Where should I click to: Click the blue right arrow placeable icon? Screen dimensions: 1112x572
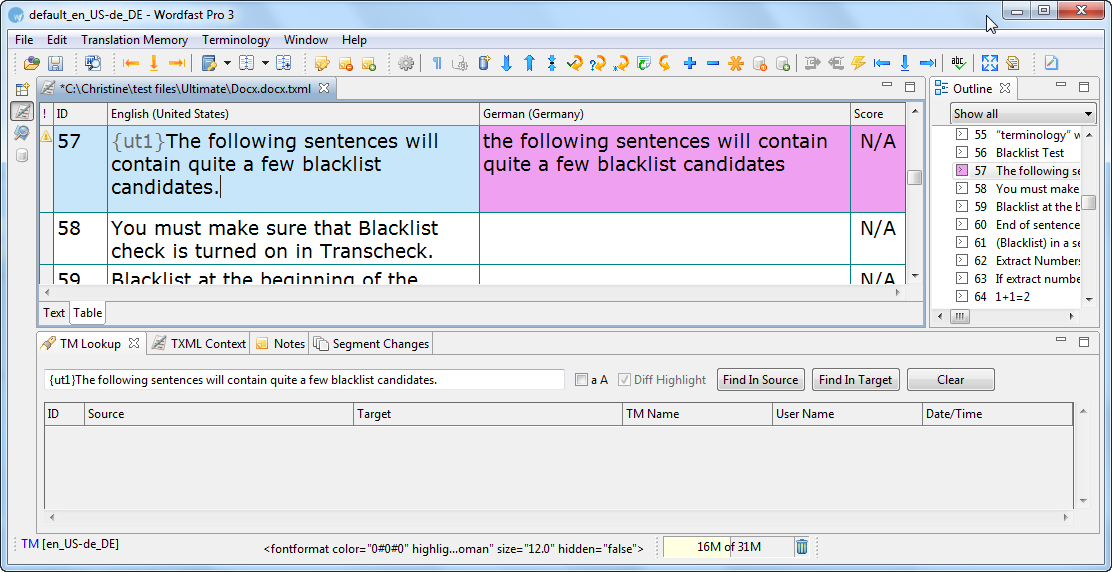928,63
